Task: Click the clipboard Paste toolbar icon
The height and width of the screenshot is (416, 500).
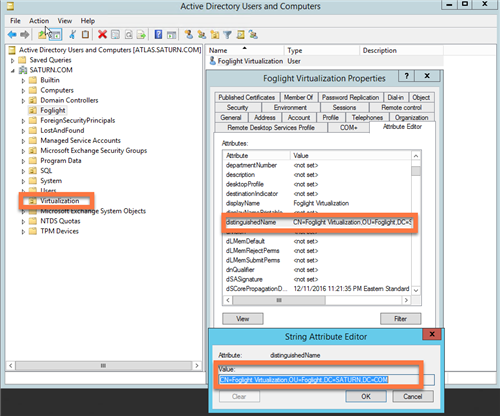Action: coord(85,34)
